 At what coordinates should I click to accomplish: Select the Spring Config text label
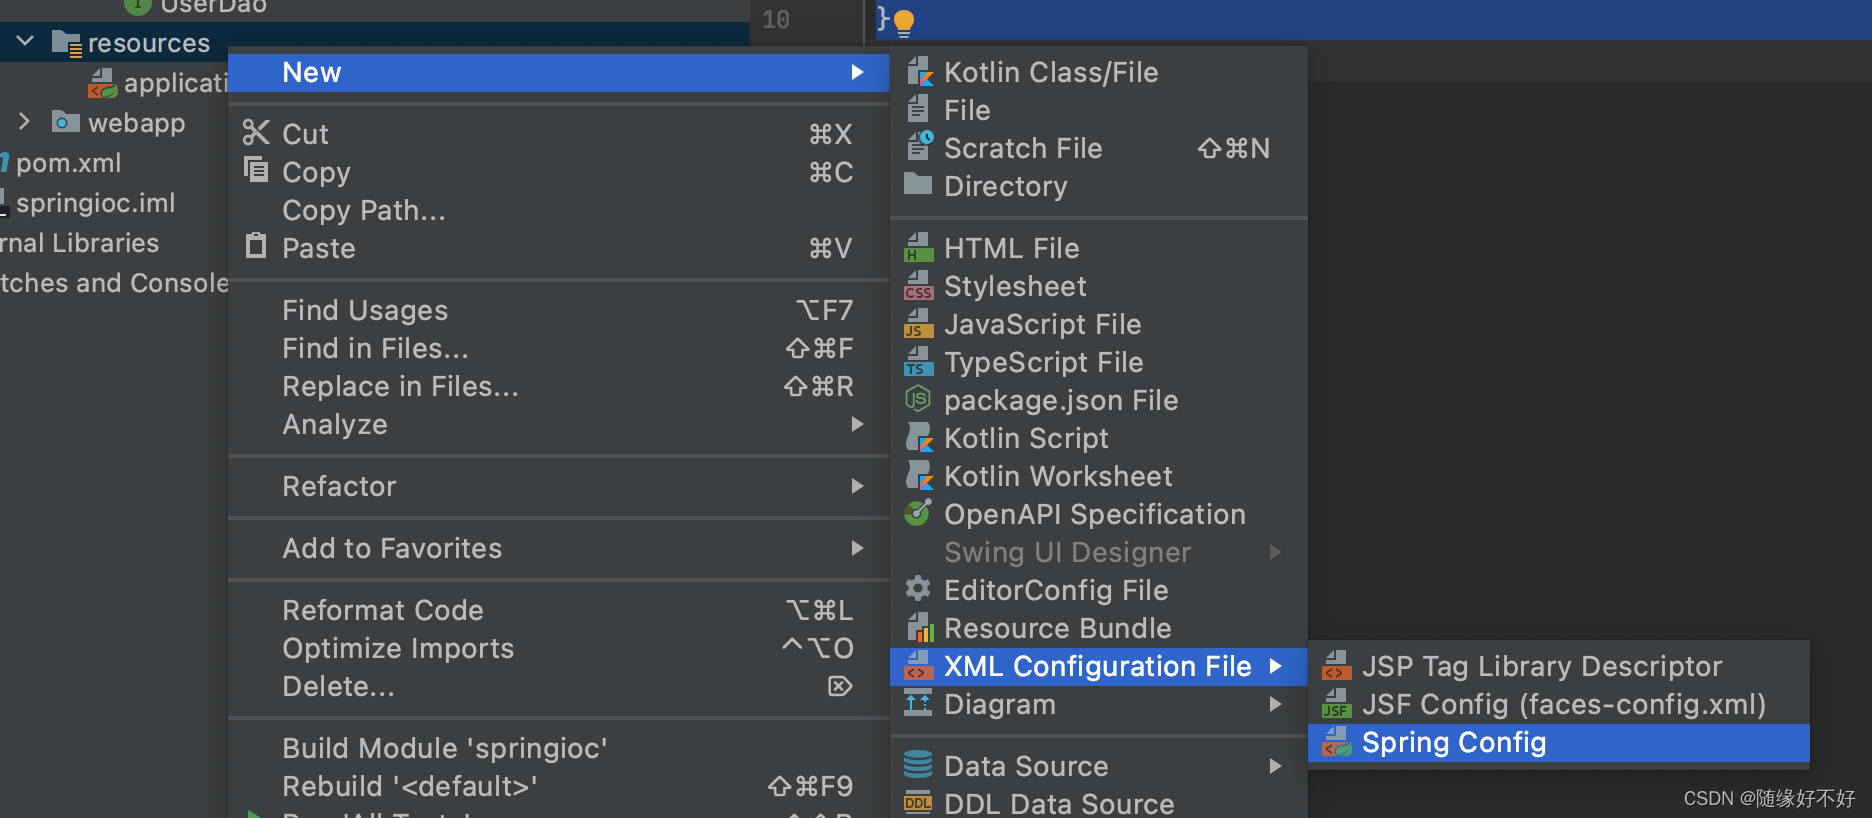coord(1454,742)
